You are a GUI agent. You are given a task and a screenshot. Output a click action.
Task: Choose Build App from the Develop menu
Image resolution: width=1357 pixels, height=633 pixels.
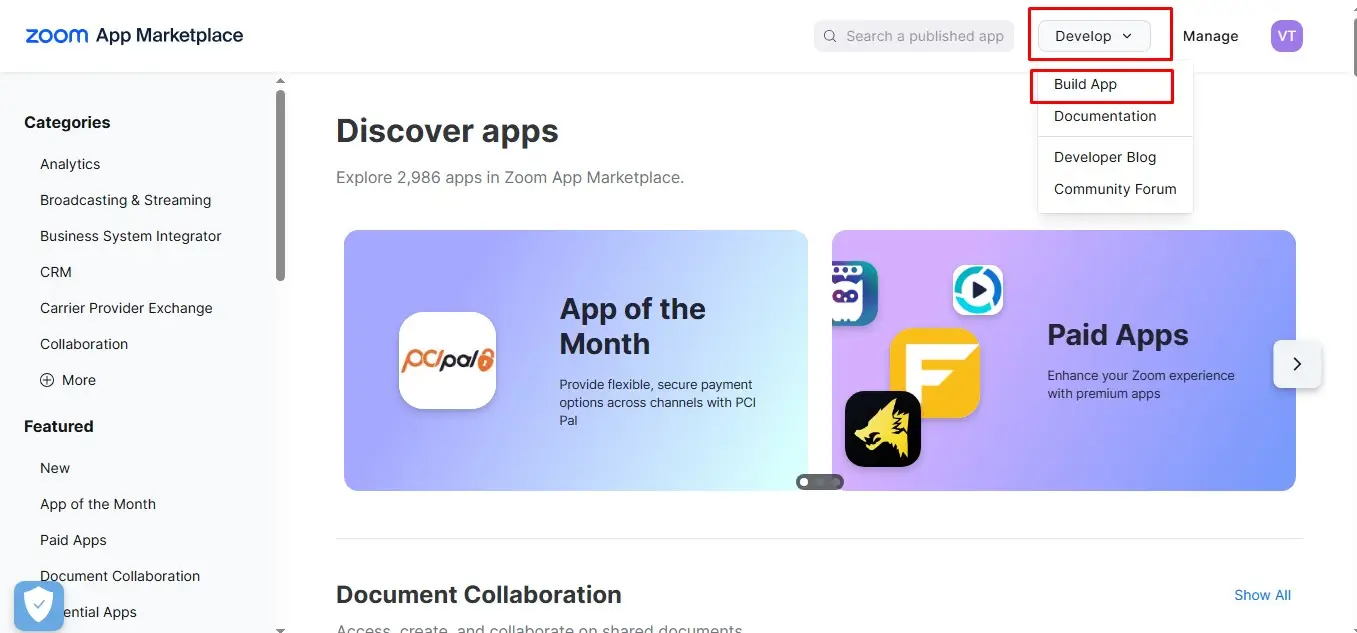1085,84
